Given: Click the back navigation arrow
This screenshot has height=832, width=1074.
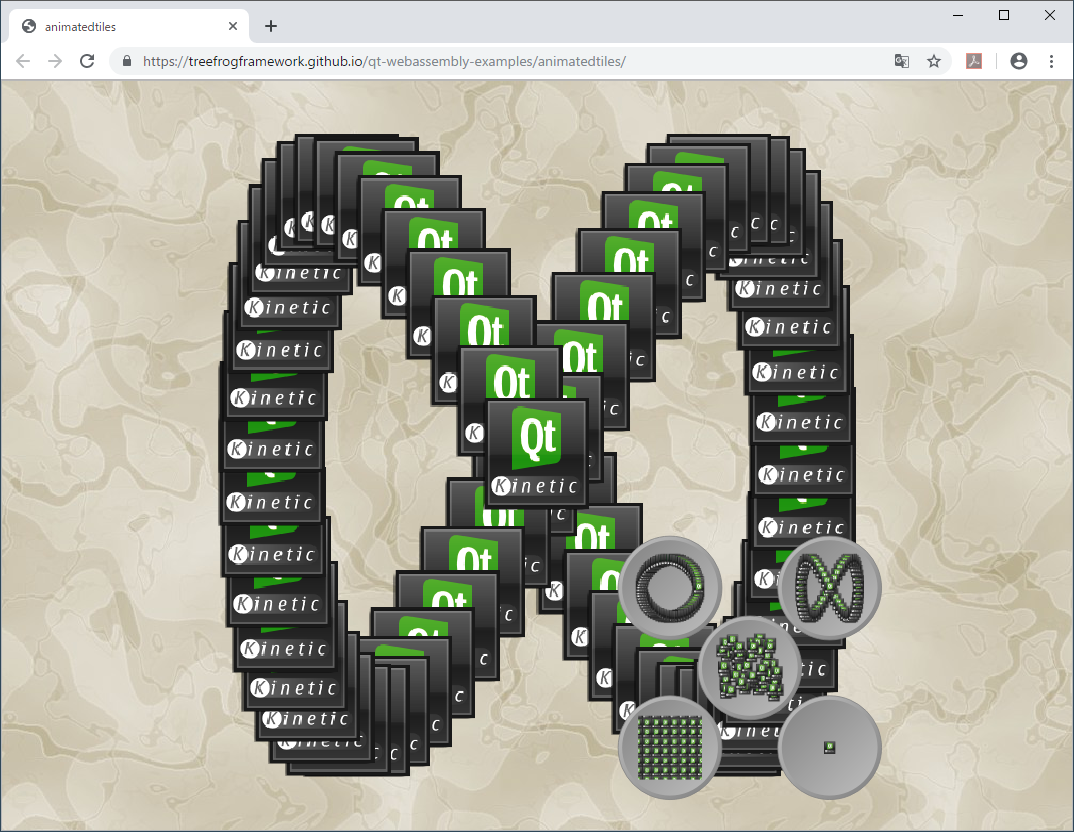Looking at the screenshot, I should coord(23,61).
